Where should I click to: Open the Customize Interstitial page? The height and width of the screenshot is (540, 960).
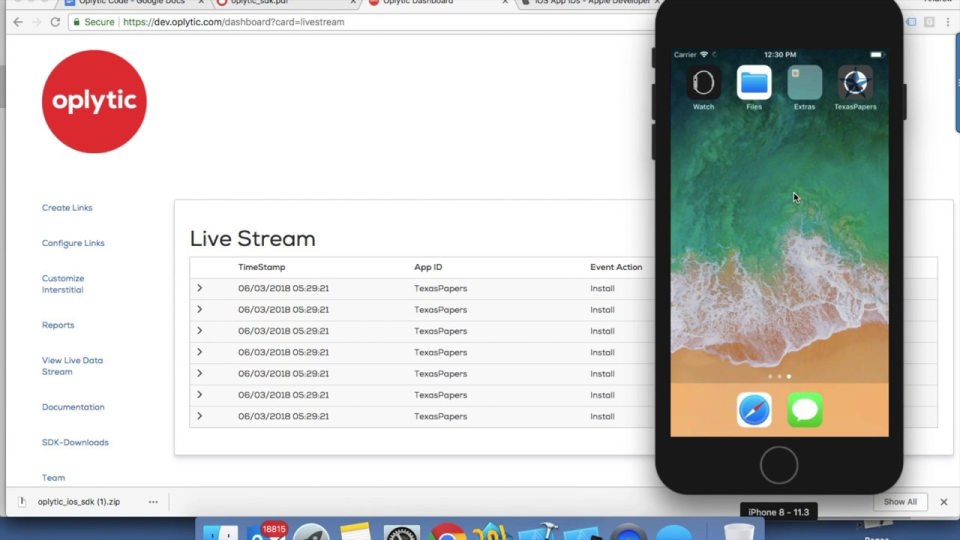coord(63,284)
